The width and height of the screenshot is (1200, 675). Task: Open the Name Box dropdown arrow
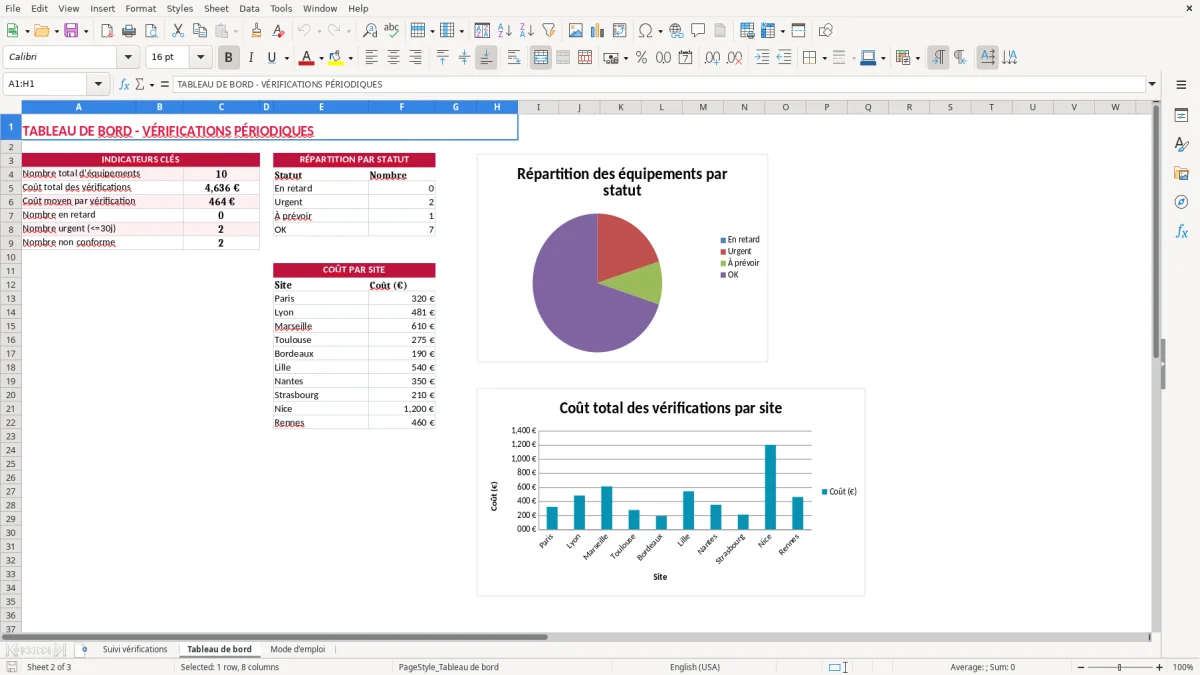click(98, 84)
